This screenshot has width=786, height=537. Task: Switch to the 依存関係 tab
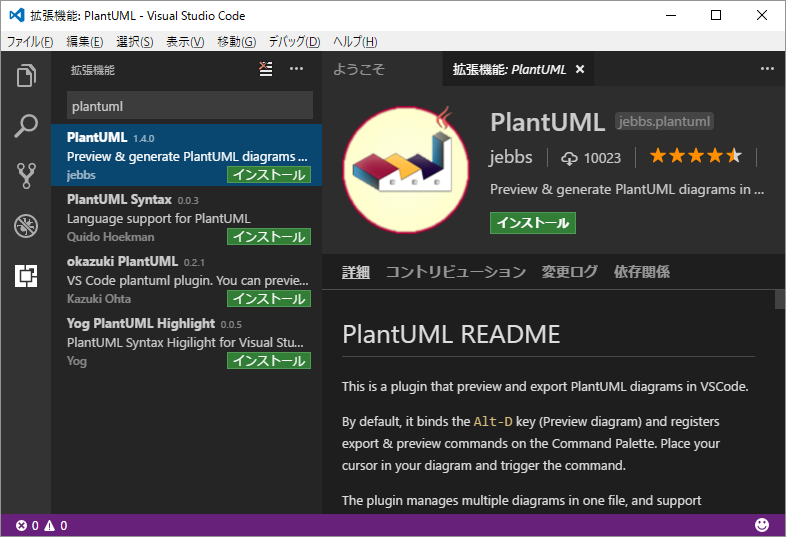point(642,272)
